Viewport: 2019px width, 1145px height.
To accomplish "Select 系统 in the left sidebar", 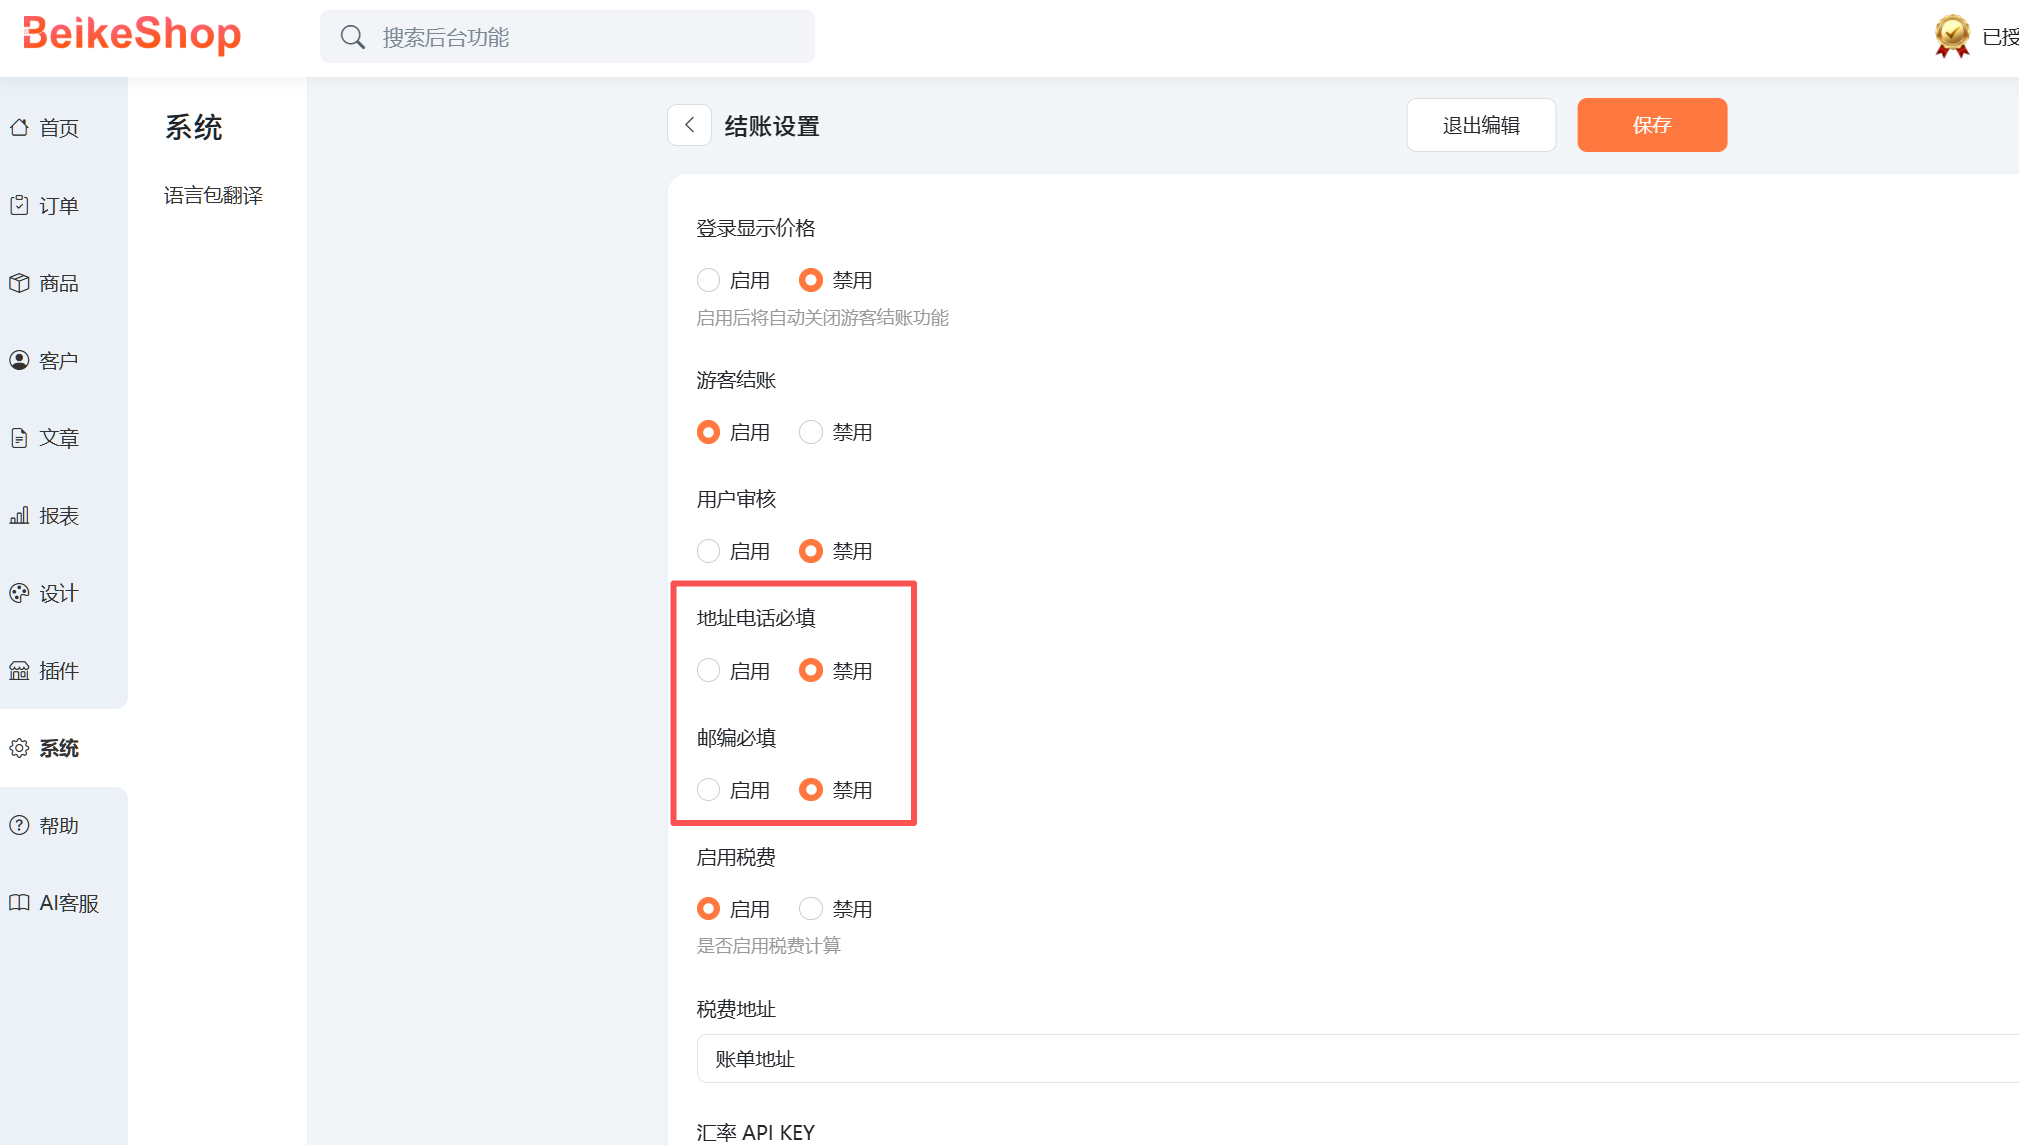I will [58, 748].
